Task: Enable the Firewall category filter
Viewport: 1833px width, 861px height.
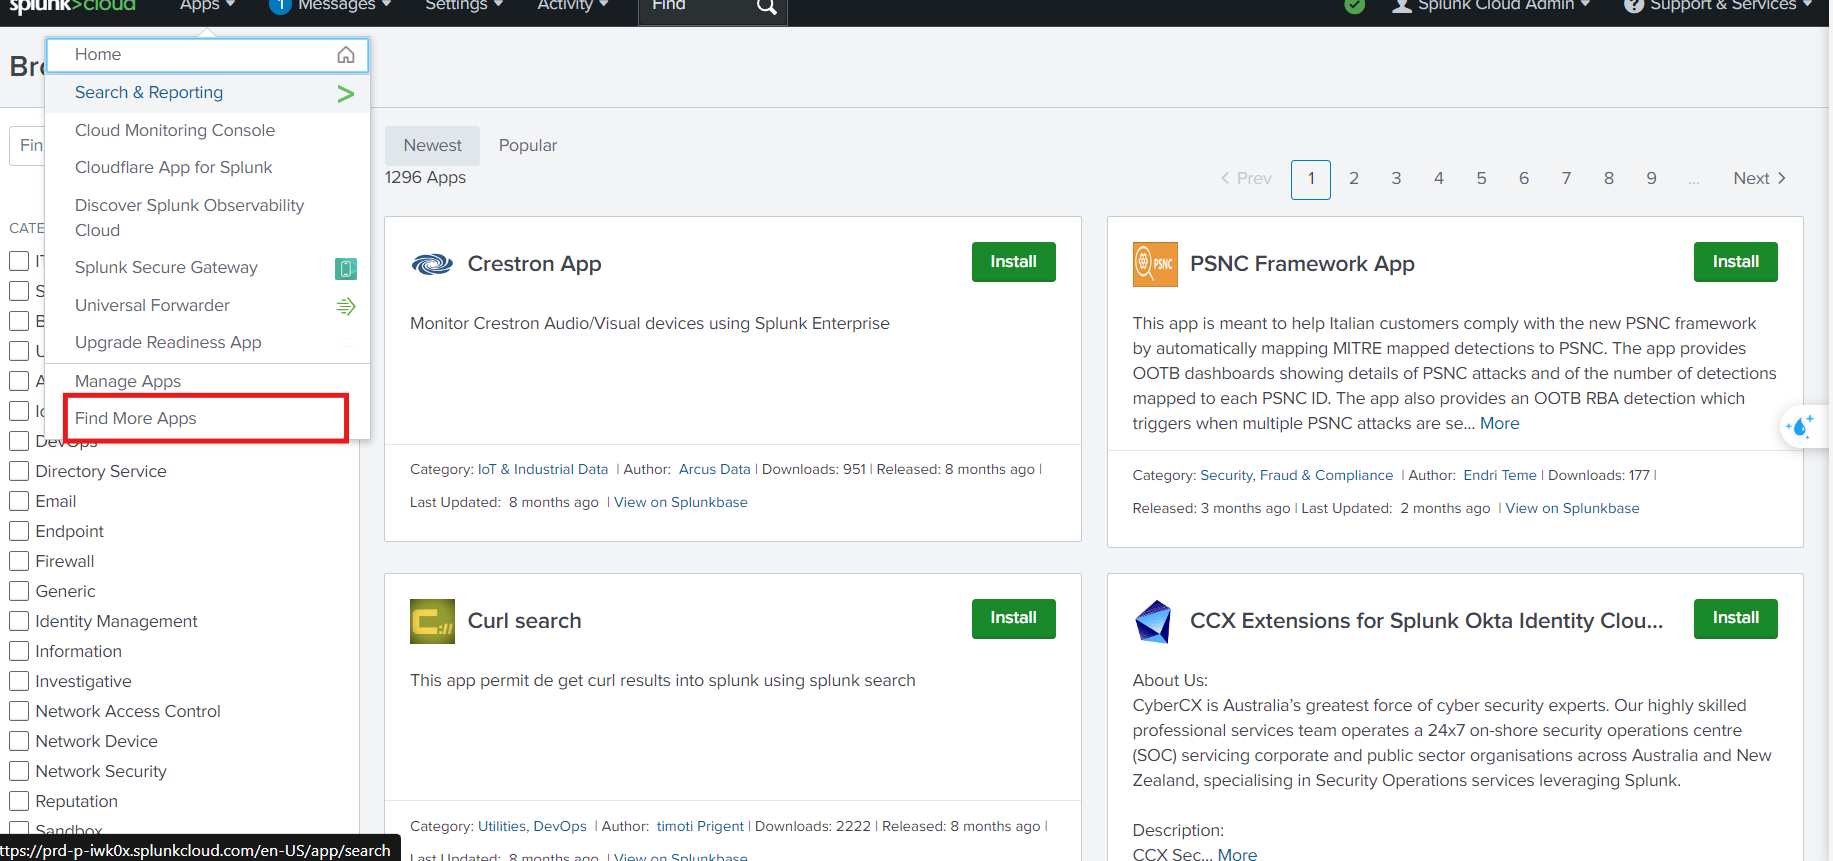Action: click(19, 561)
